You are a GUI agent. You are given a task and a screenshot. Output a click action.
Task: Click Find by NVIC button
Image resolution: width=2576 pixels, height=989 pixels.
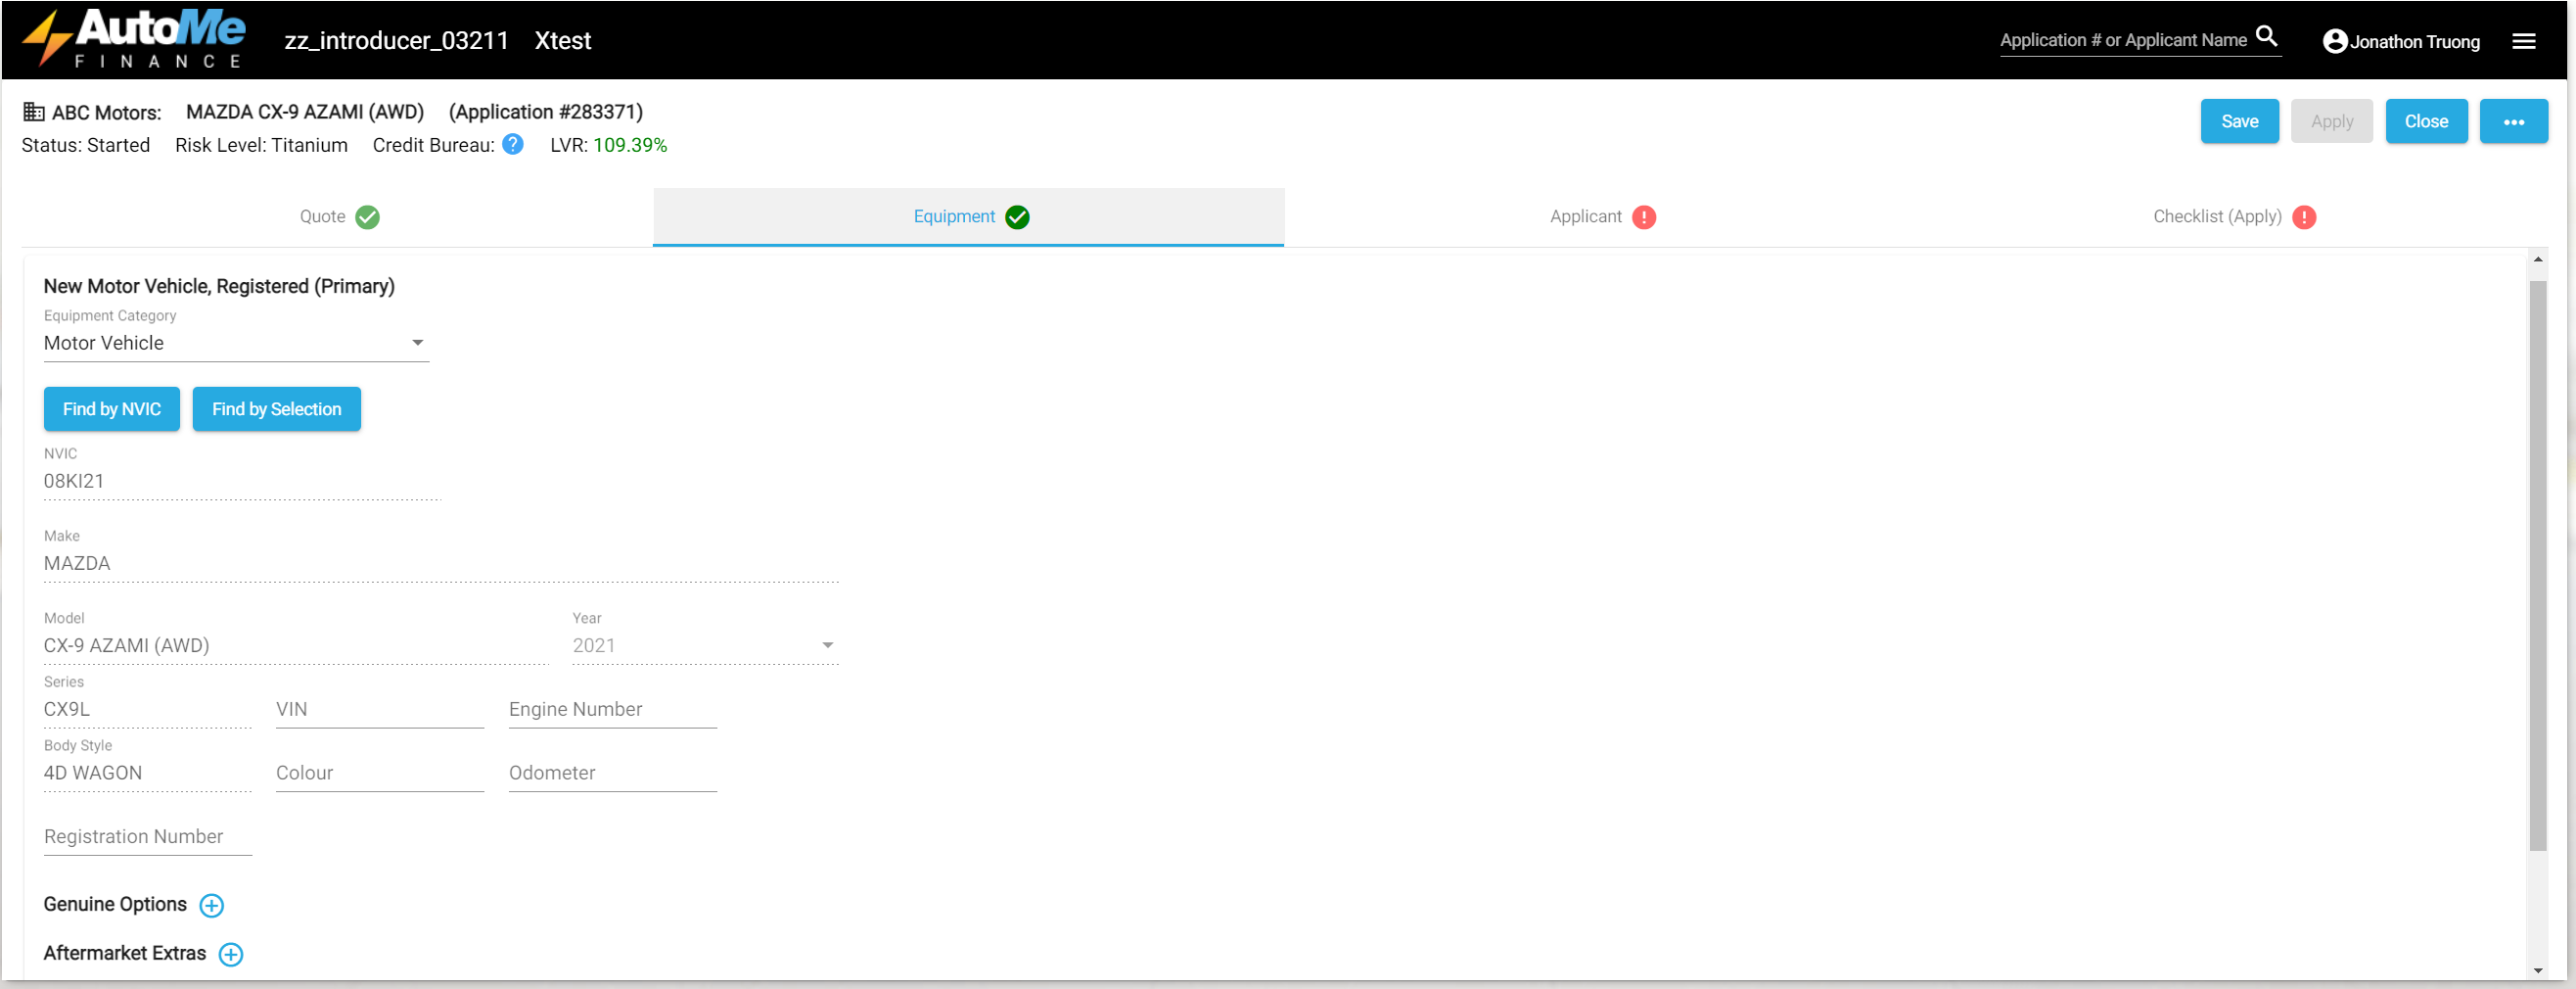pyautogui.click(x=111, y=409)
